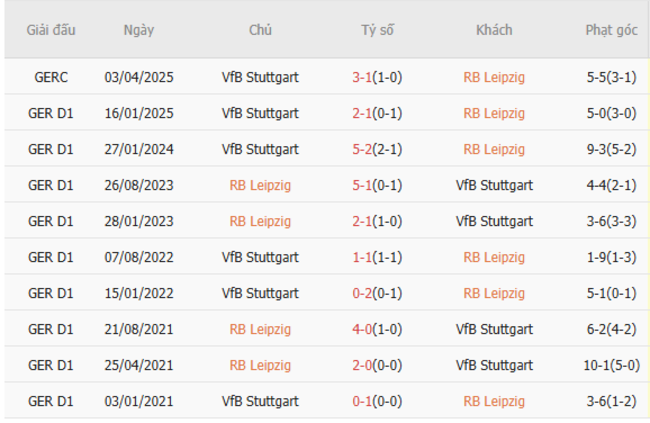Open VfB Stuttgart link in 16/01/2025 row

[260, 113]
